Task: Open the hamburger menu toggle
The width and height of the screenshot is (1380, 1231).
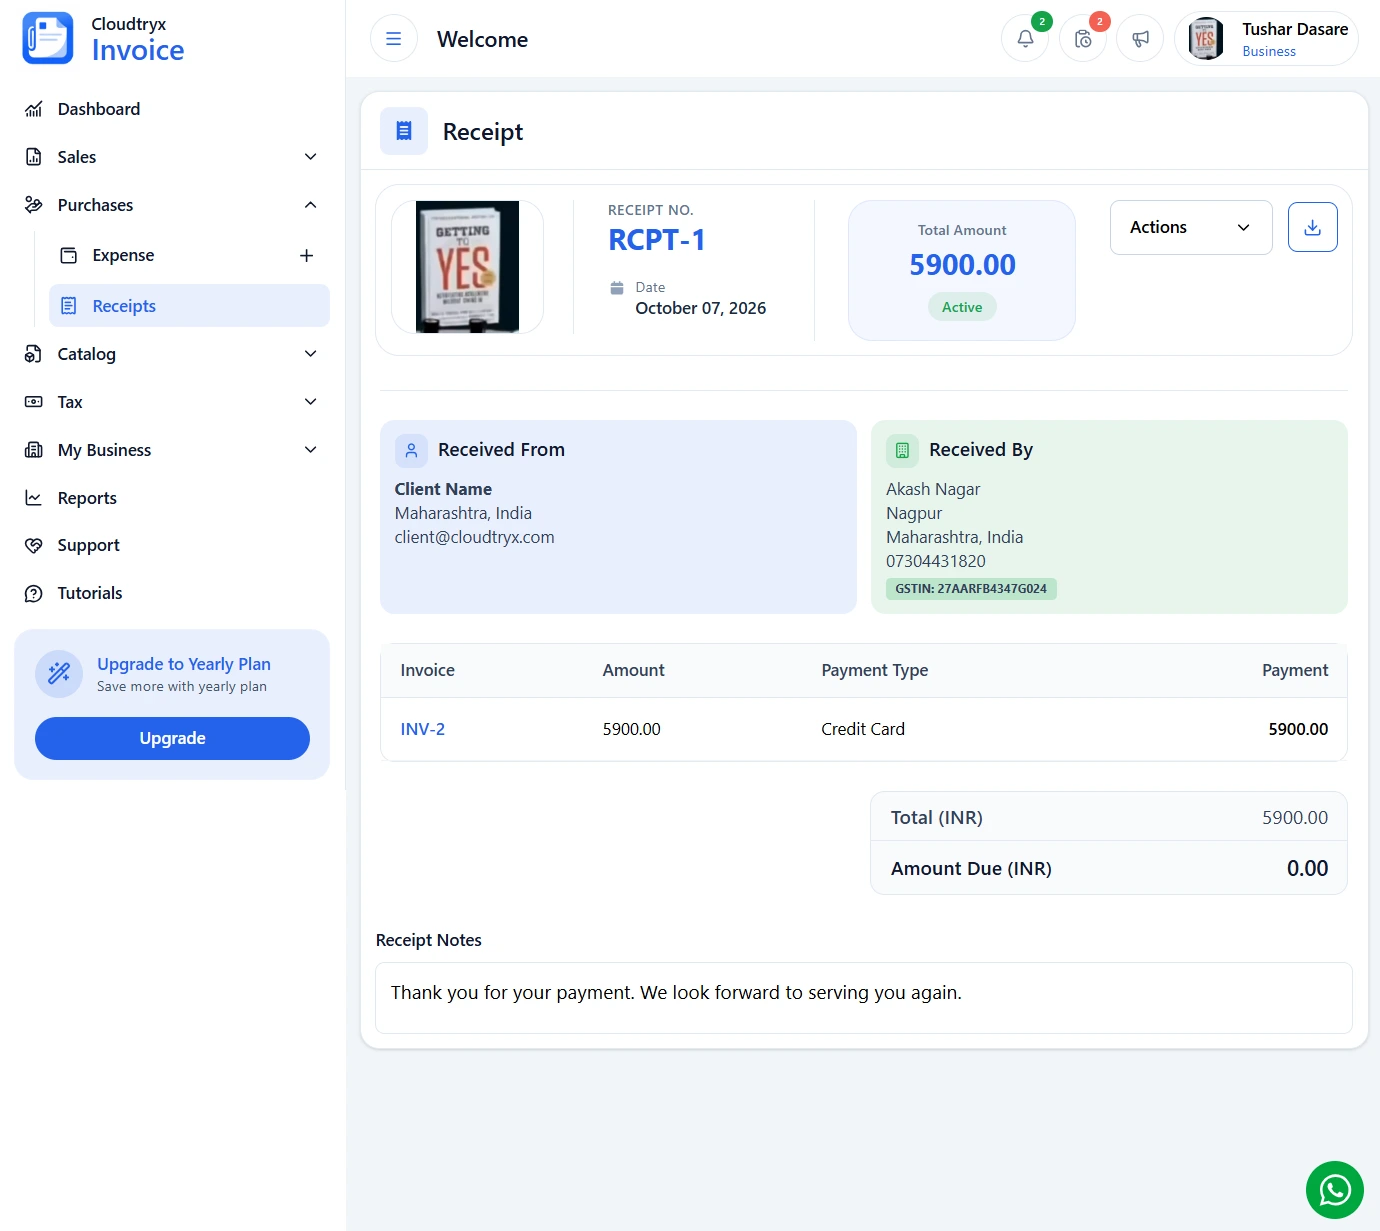Action: click(394, 39)
